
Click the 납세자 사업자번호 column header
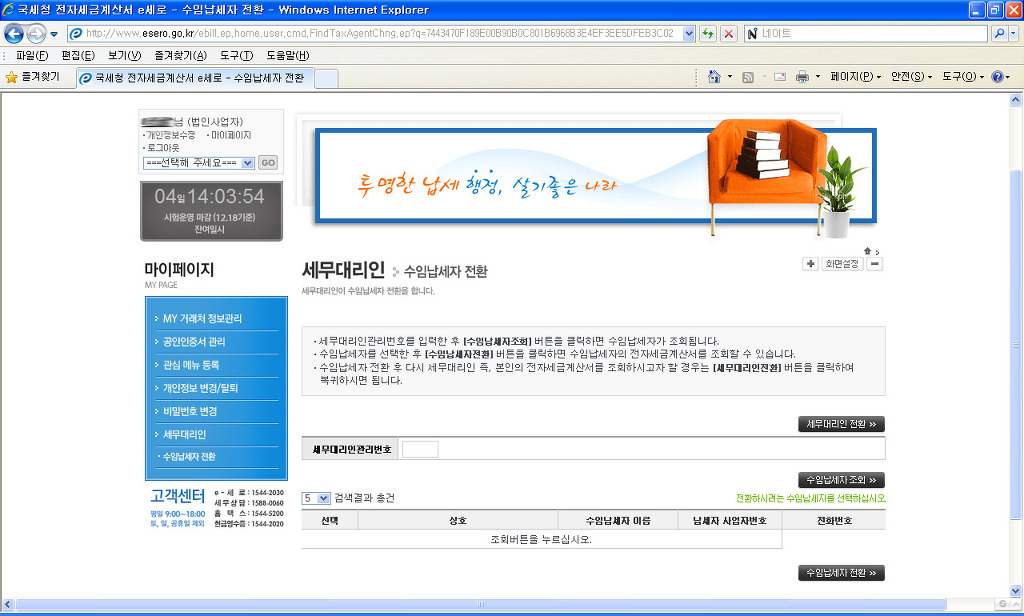(x=730, y=521)
